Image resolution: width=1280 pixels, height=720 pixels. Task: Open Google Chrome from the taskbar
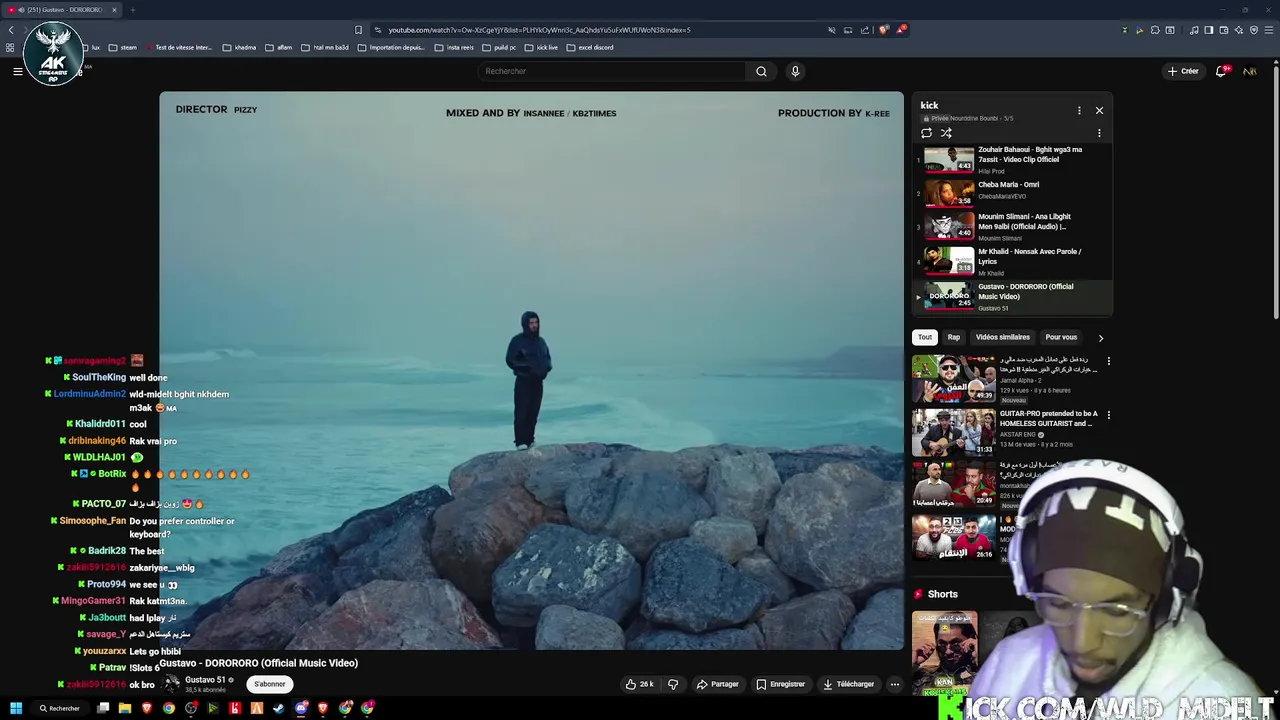[169, 708]
